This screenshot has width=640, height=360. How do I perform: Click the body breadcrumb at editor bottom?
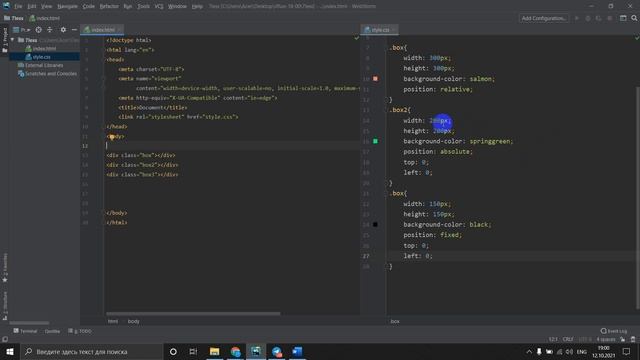tap(133, 321)
